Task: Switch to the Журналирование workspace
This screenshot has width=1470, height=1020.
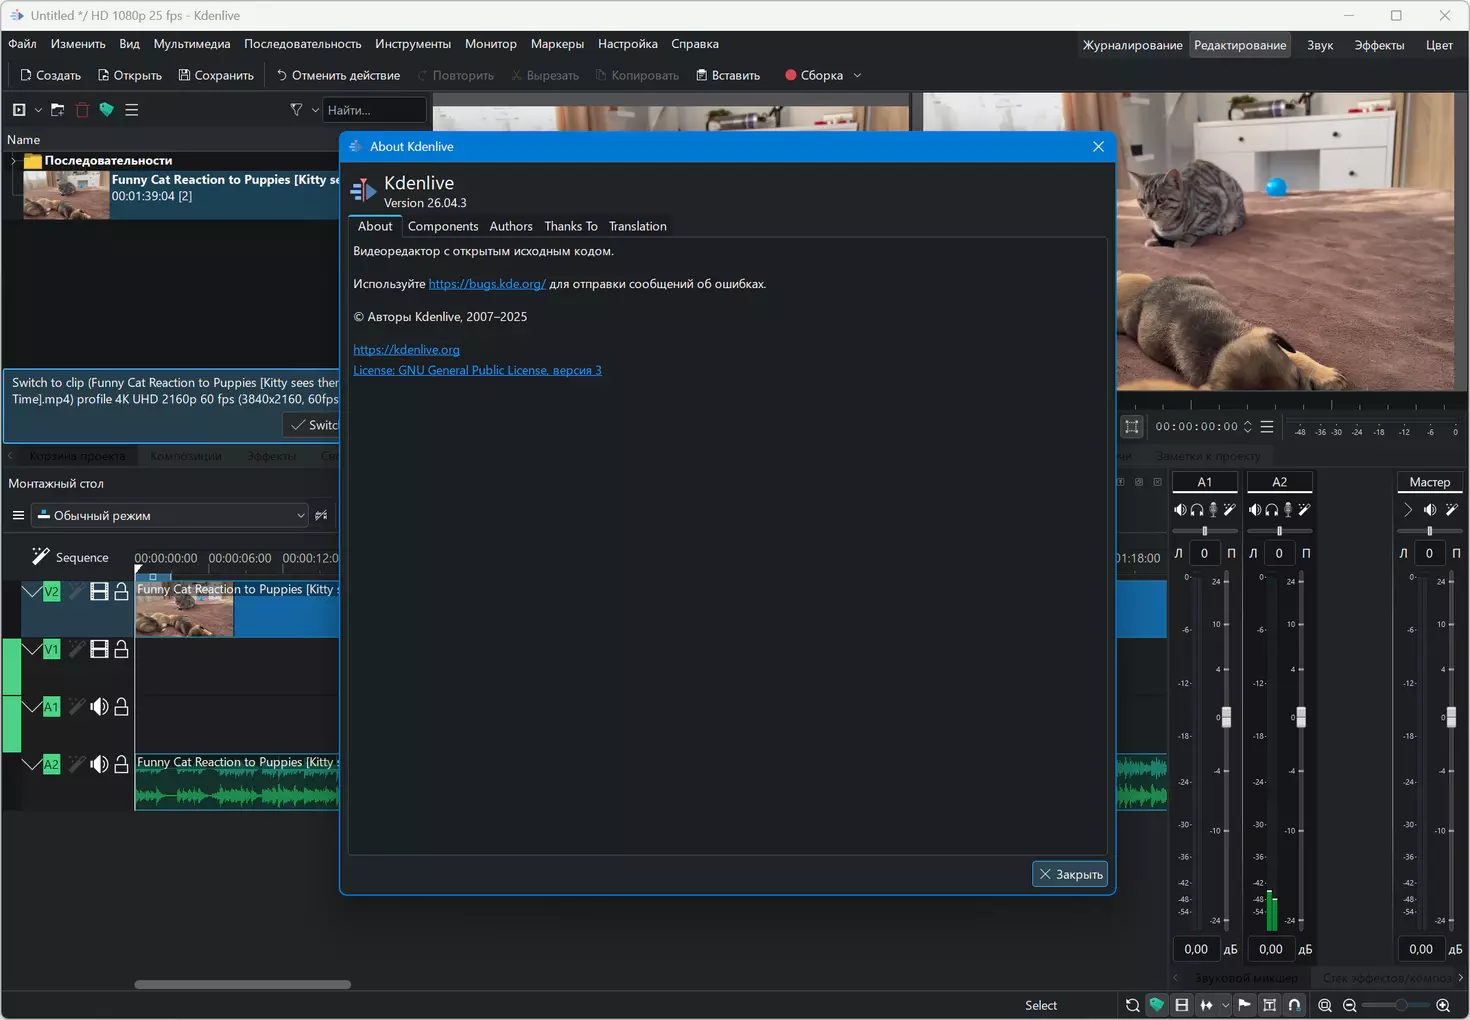Action: pos(1132,45)
